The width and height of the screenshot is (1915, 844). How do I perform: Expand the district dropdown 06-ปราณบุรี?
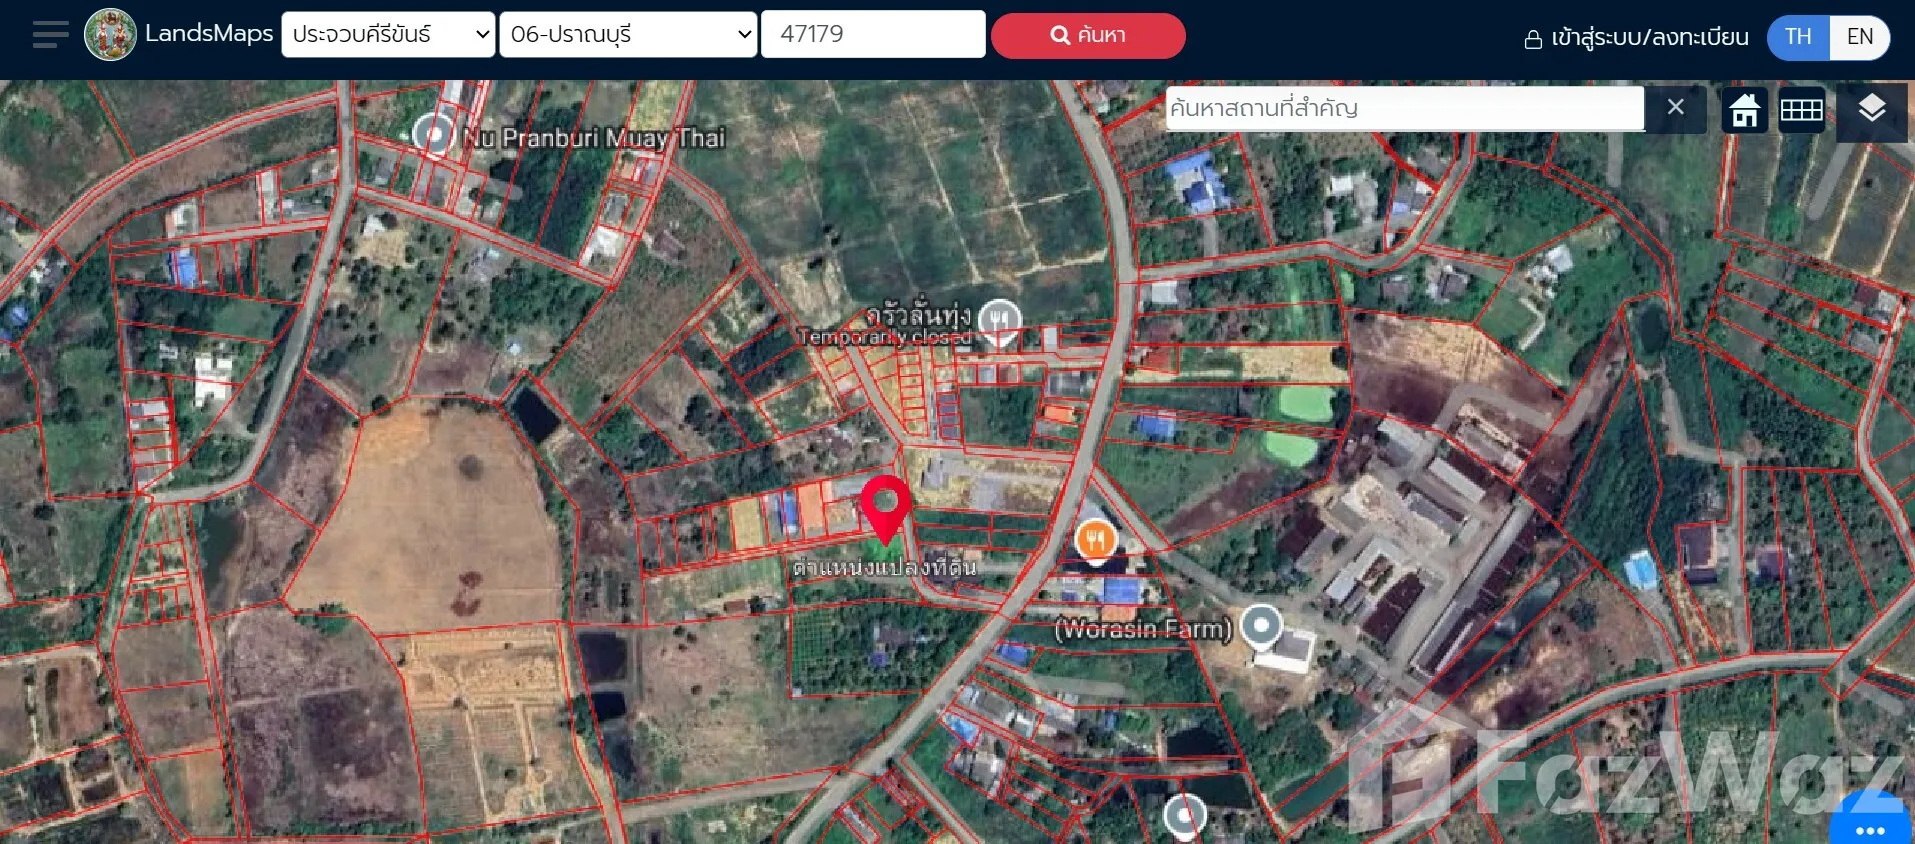point(628,35)
